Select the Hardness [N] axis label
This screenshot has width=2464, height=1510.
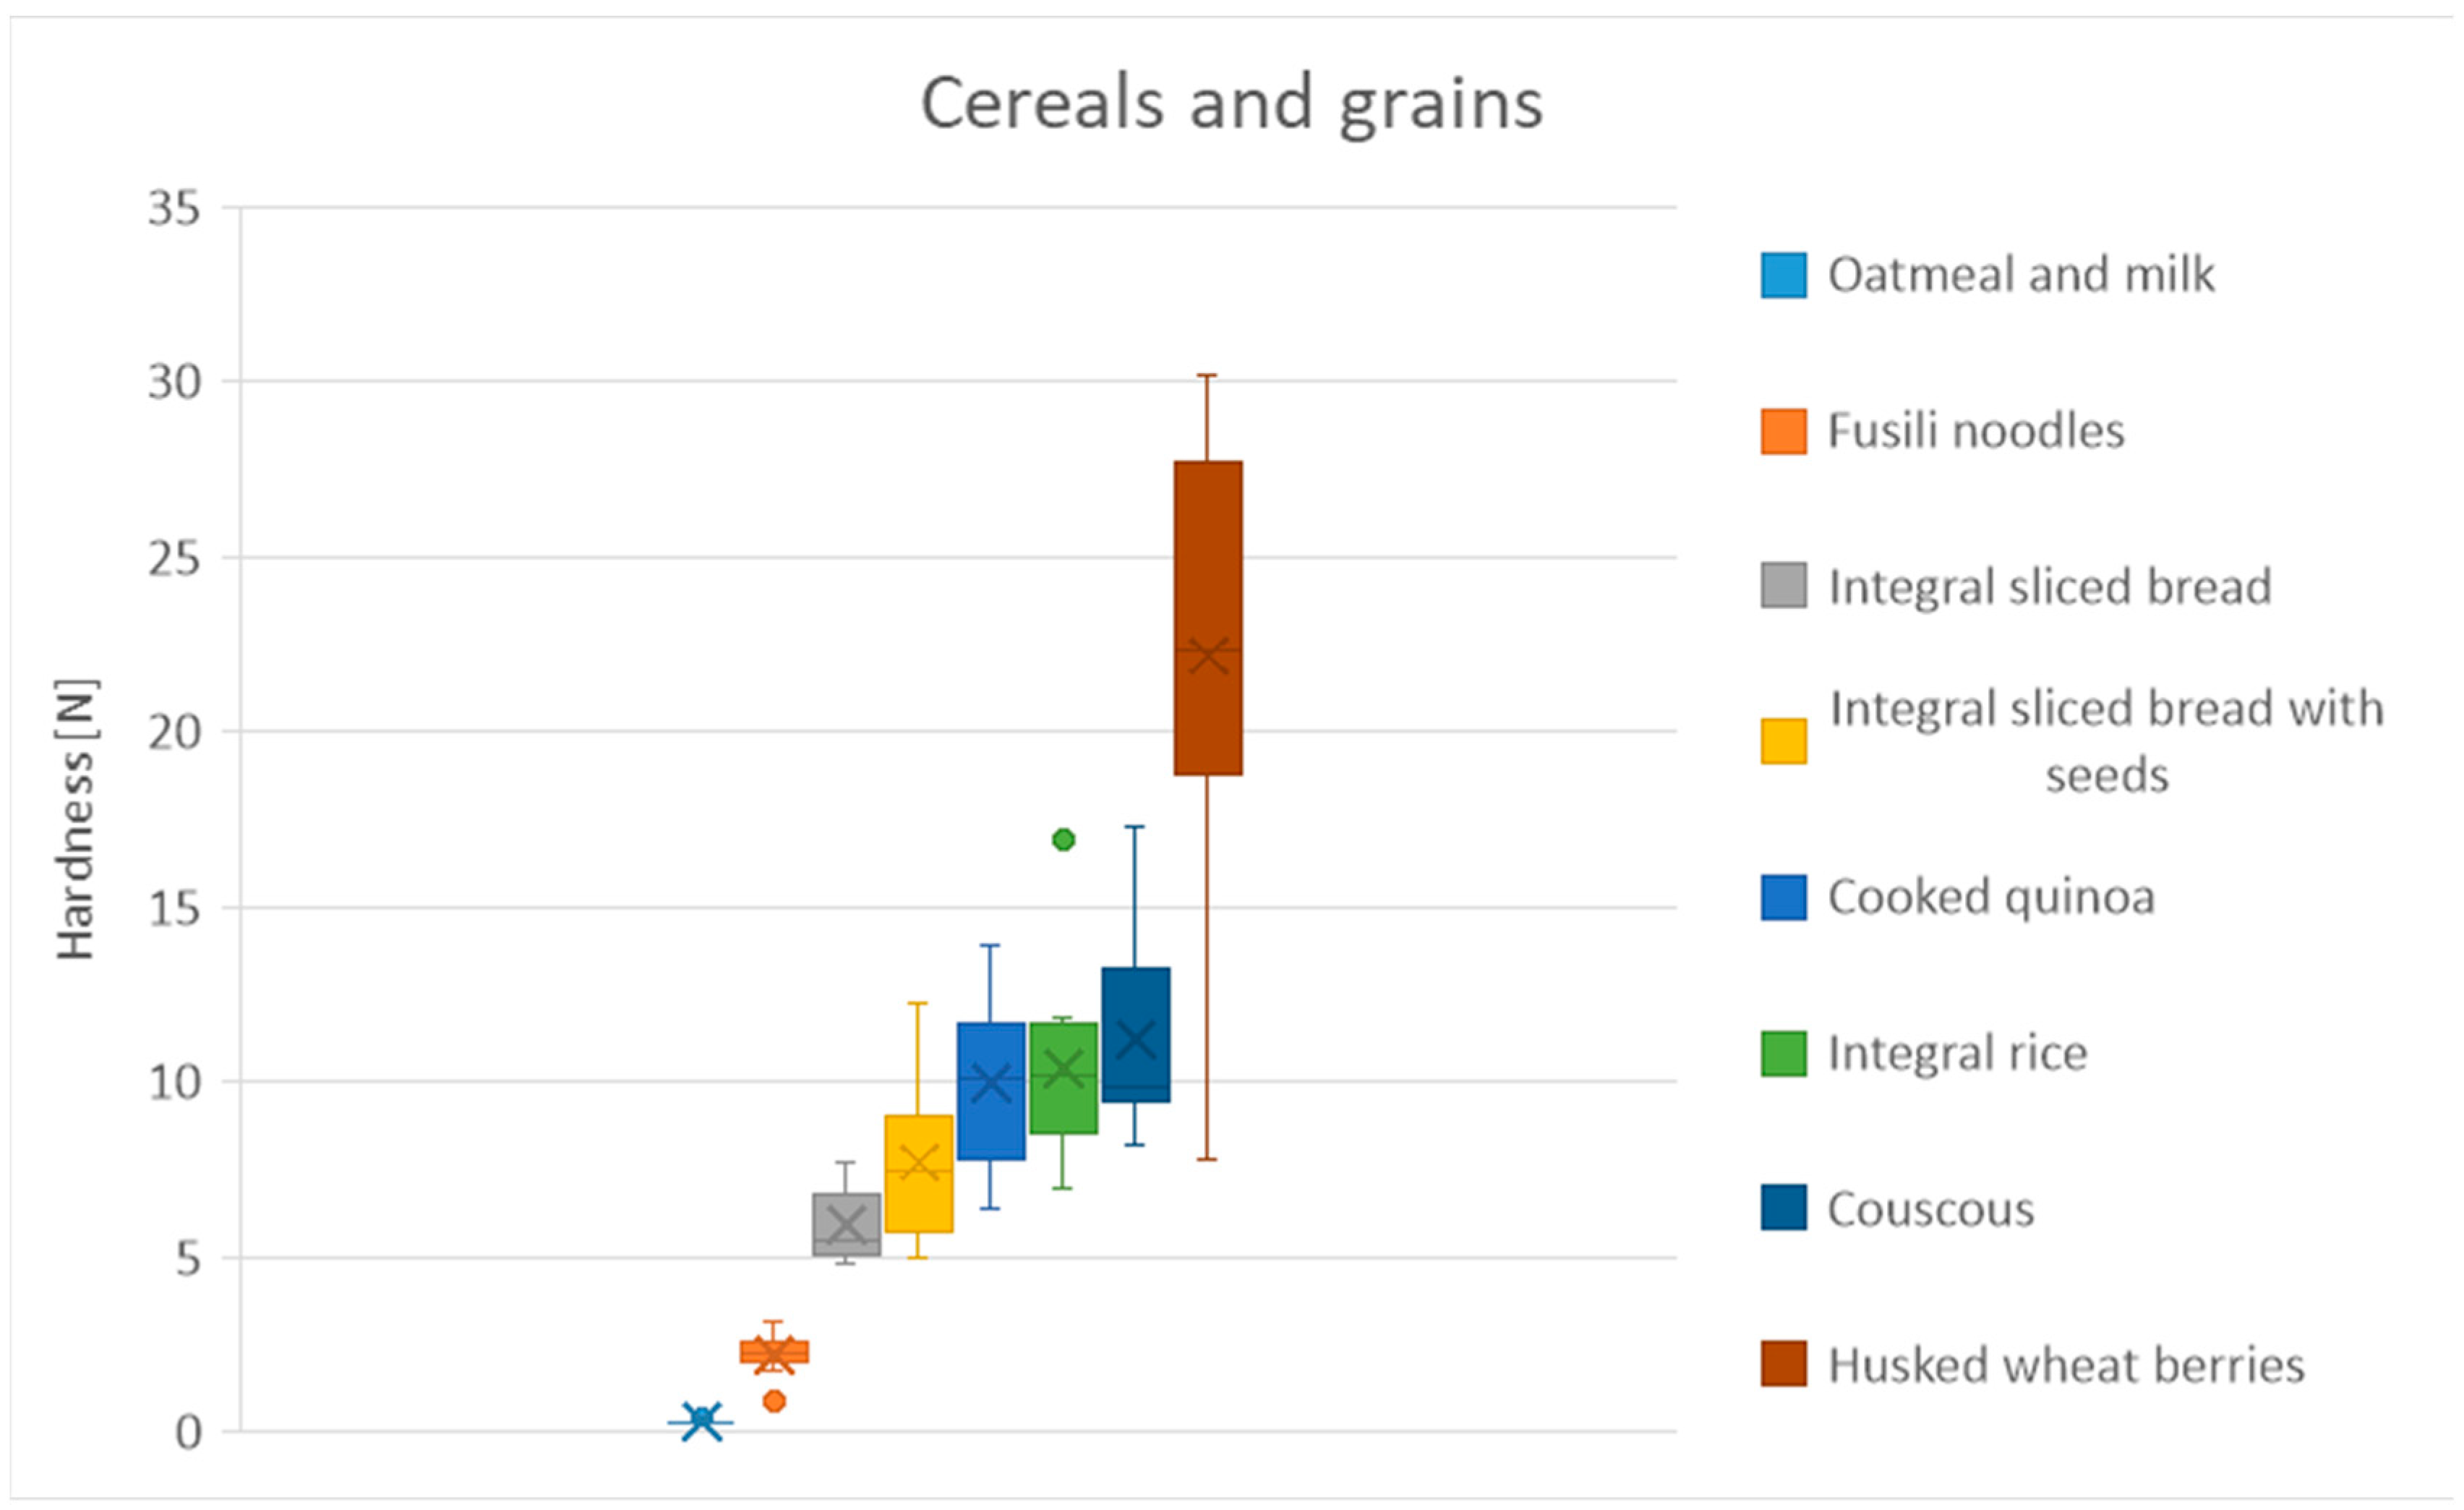(76, 819)
